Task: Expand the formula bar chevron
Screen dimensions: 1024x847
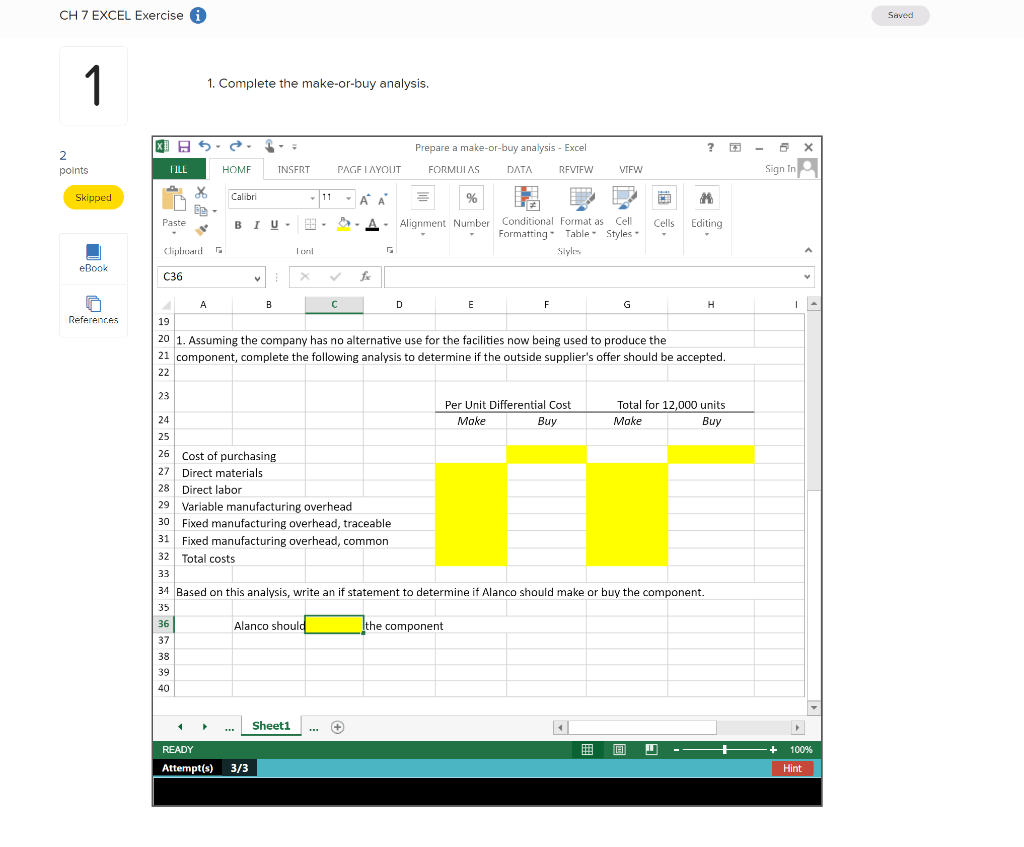Action: point(807,277)
